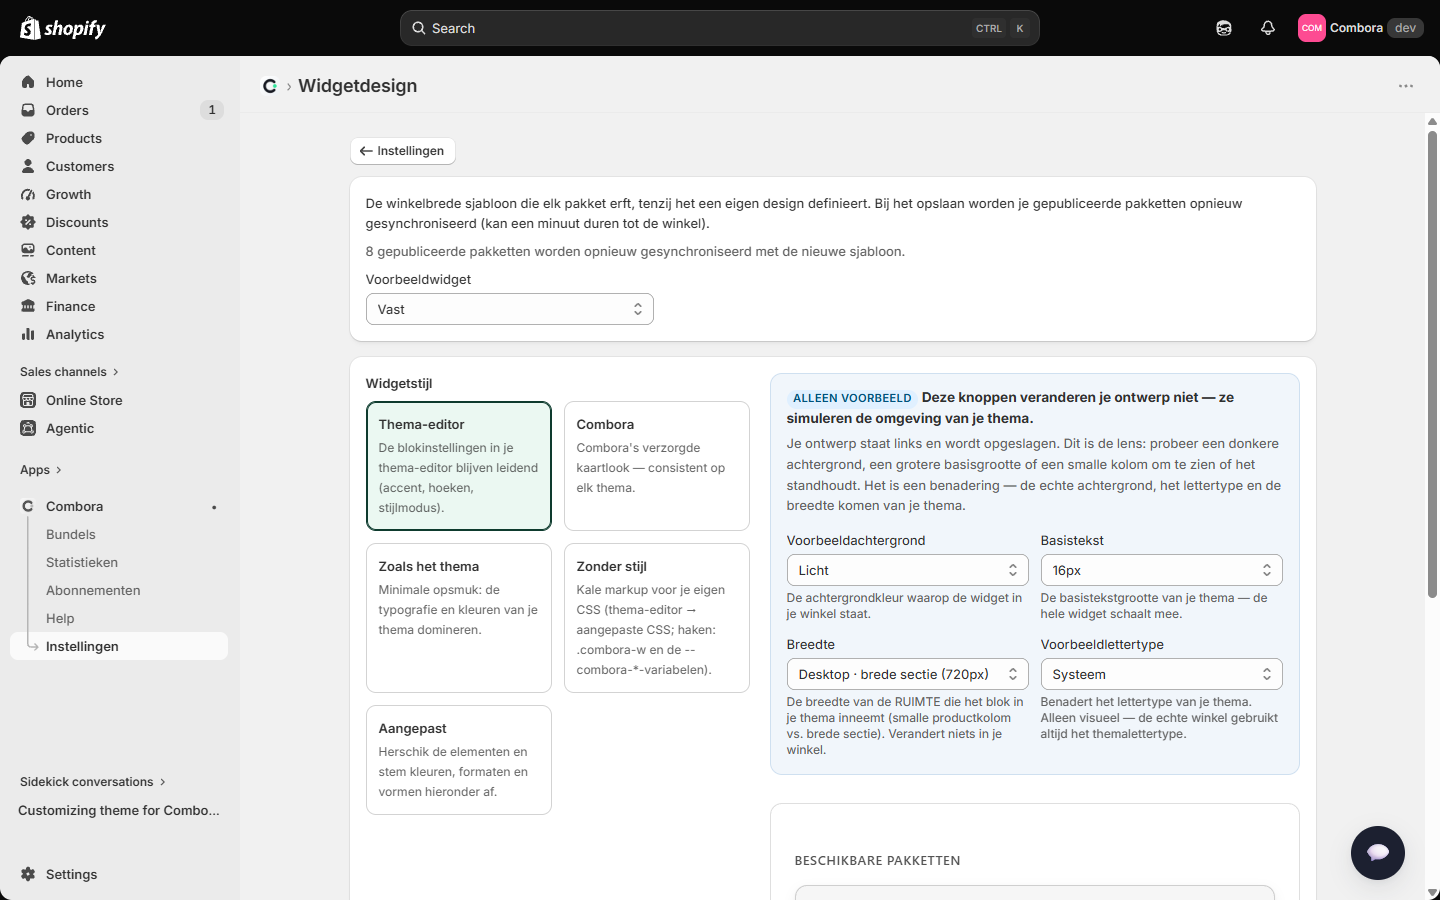The width and height of the screenshot is (1440, 900).
Task: Open the Basistekst size dropdown
Action: [1162, 570]
